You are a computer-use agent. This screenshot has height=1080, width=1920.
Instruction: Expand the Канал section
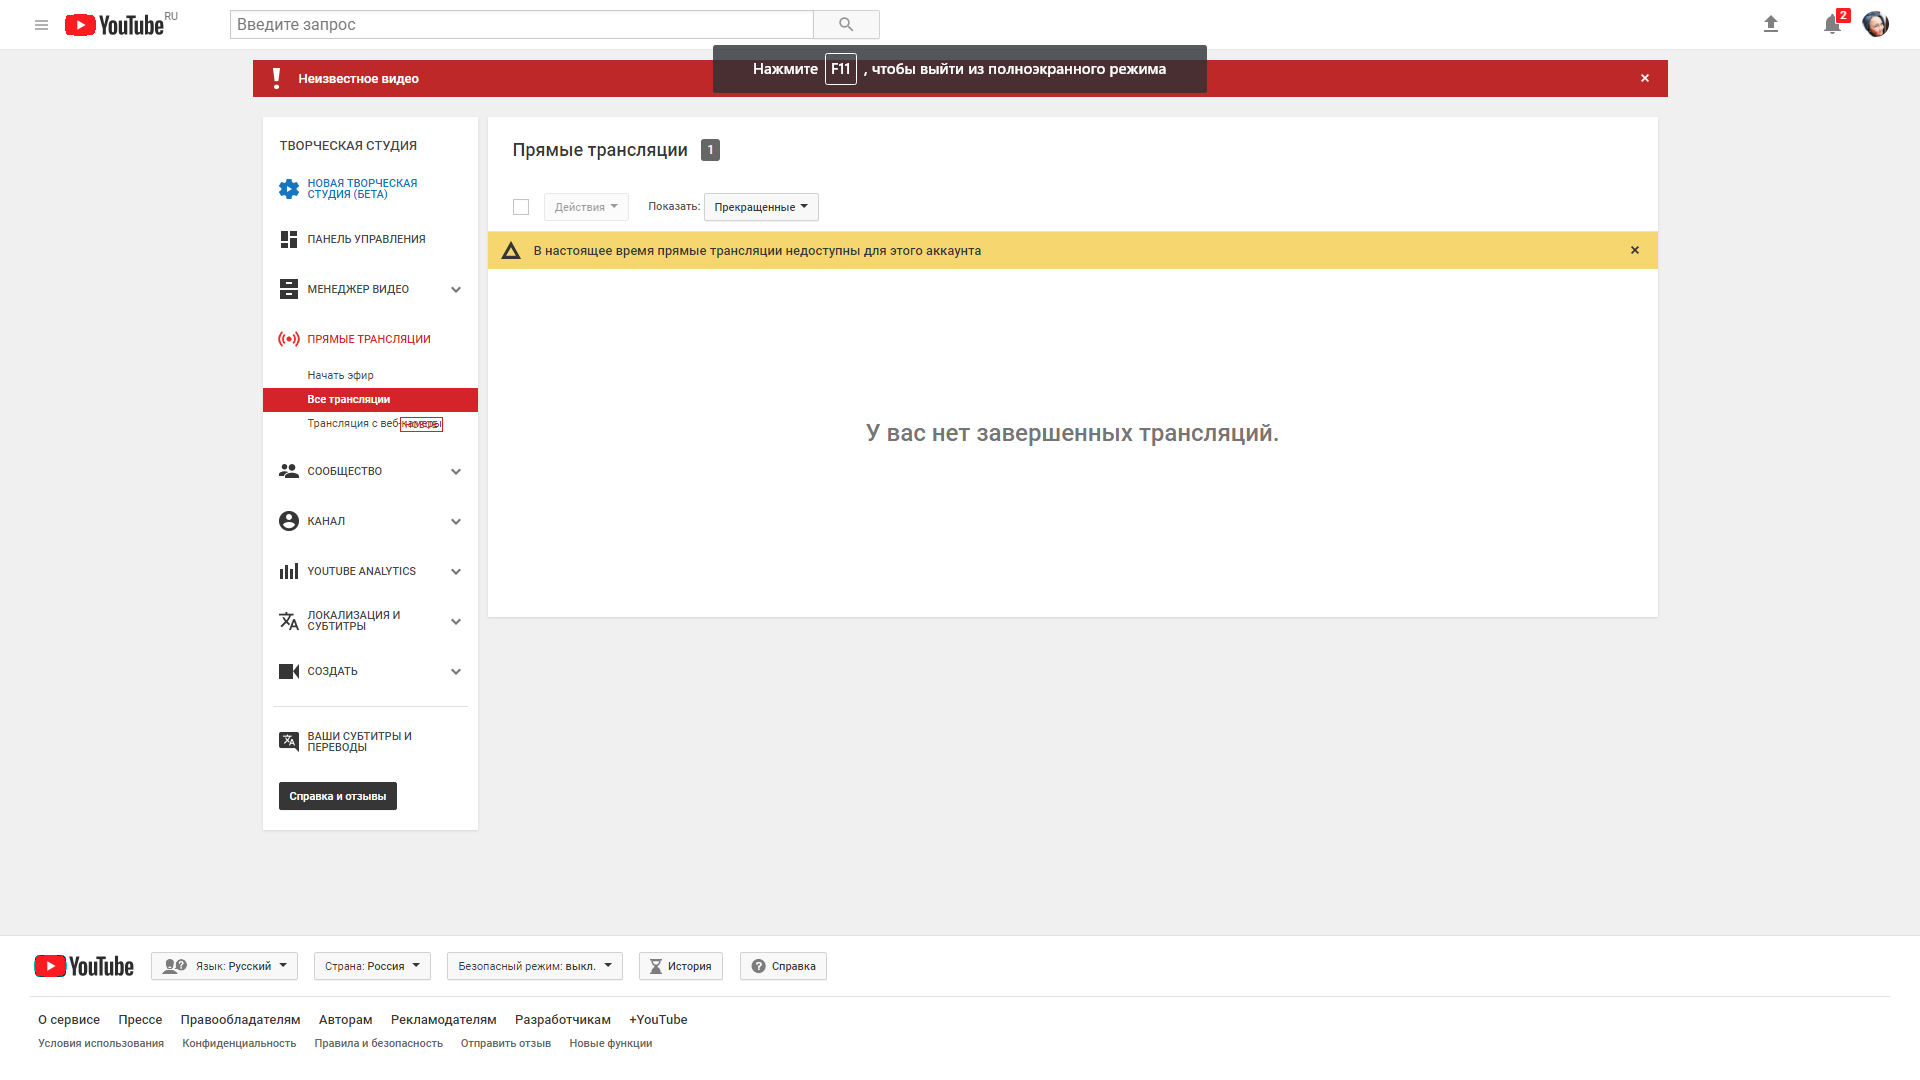point(456,521)
